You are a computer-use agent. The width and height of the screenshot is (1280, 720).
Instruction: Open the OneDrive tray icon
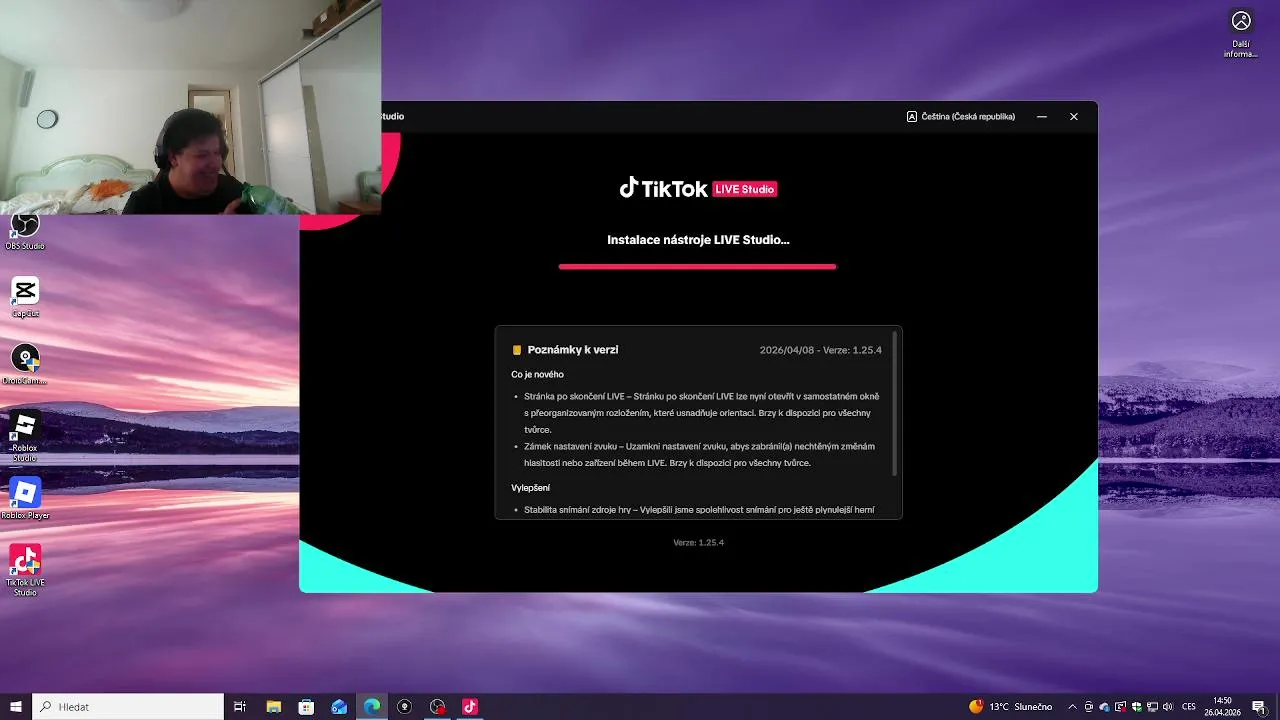[1104, 706]
